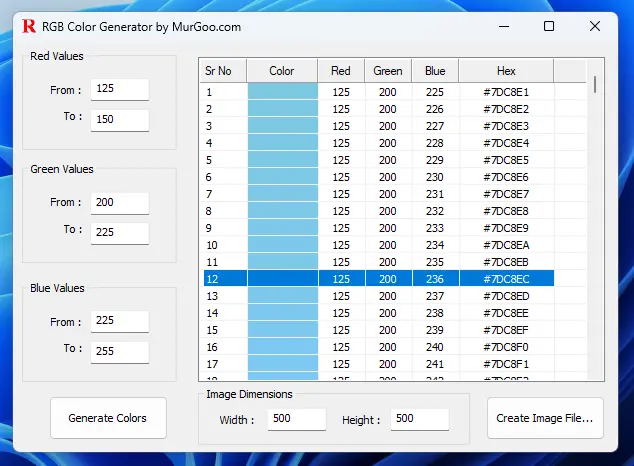Click the Generate Colors button
This screenshot has width=634, height=466.
[108, 418]
